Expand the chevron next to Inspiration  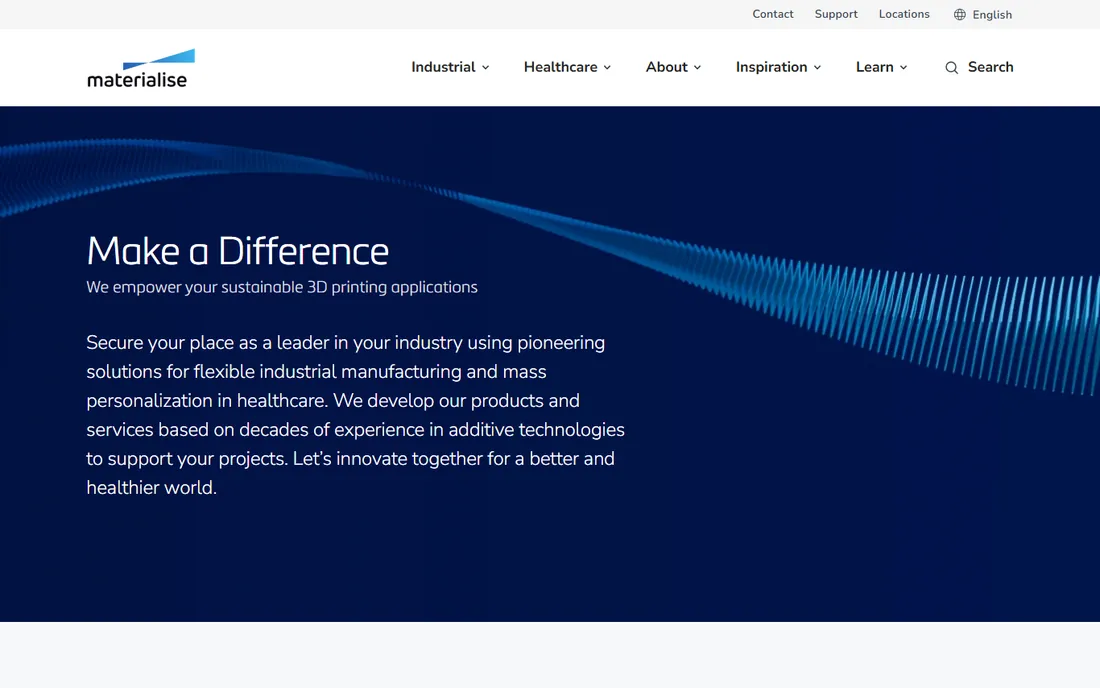pos(817,67)
